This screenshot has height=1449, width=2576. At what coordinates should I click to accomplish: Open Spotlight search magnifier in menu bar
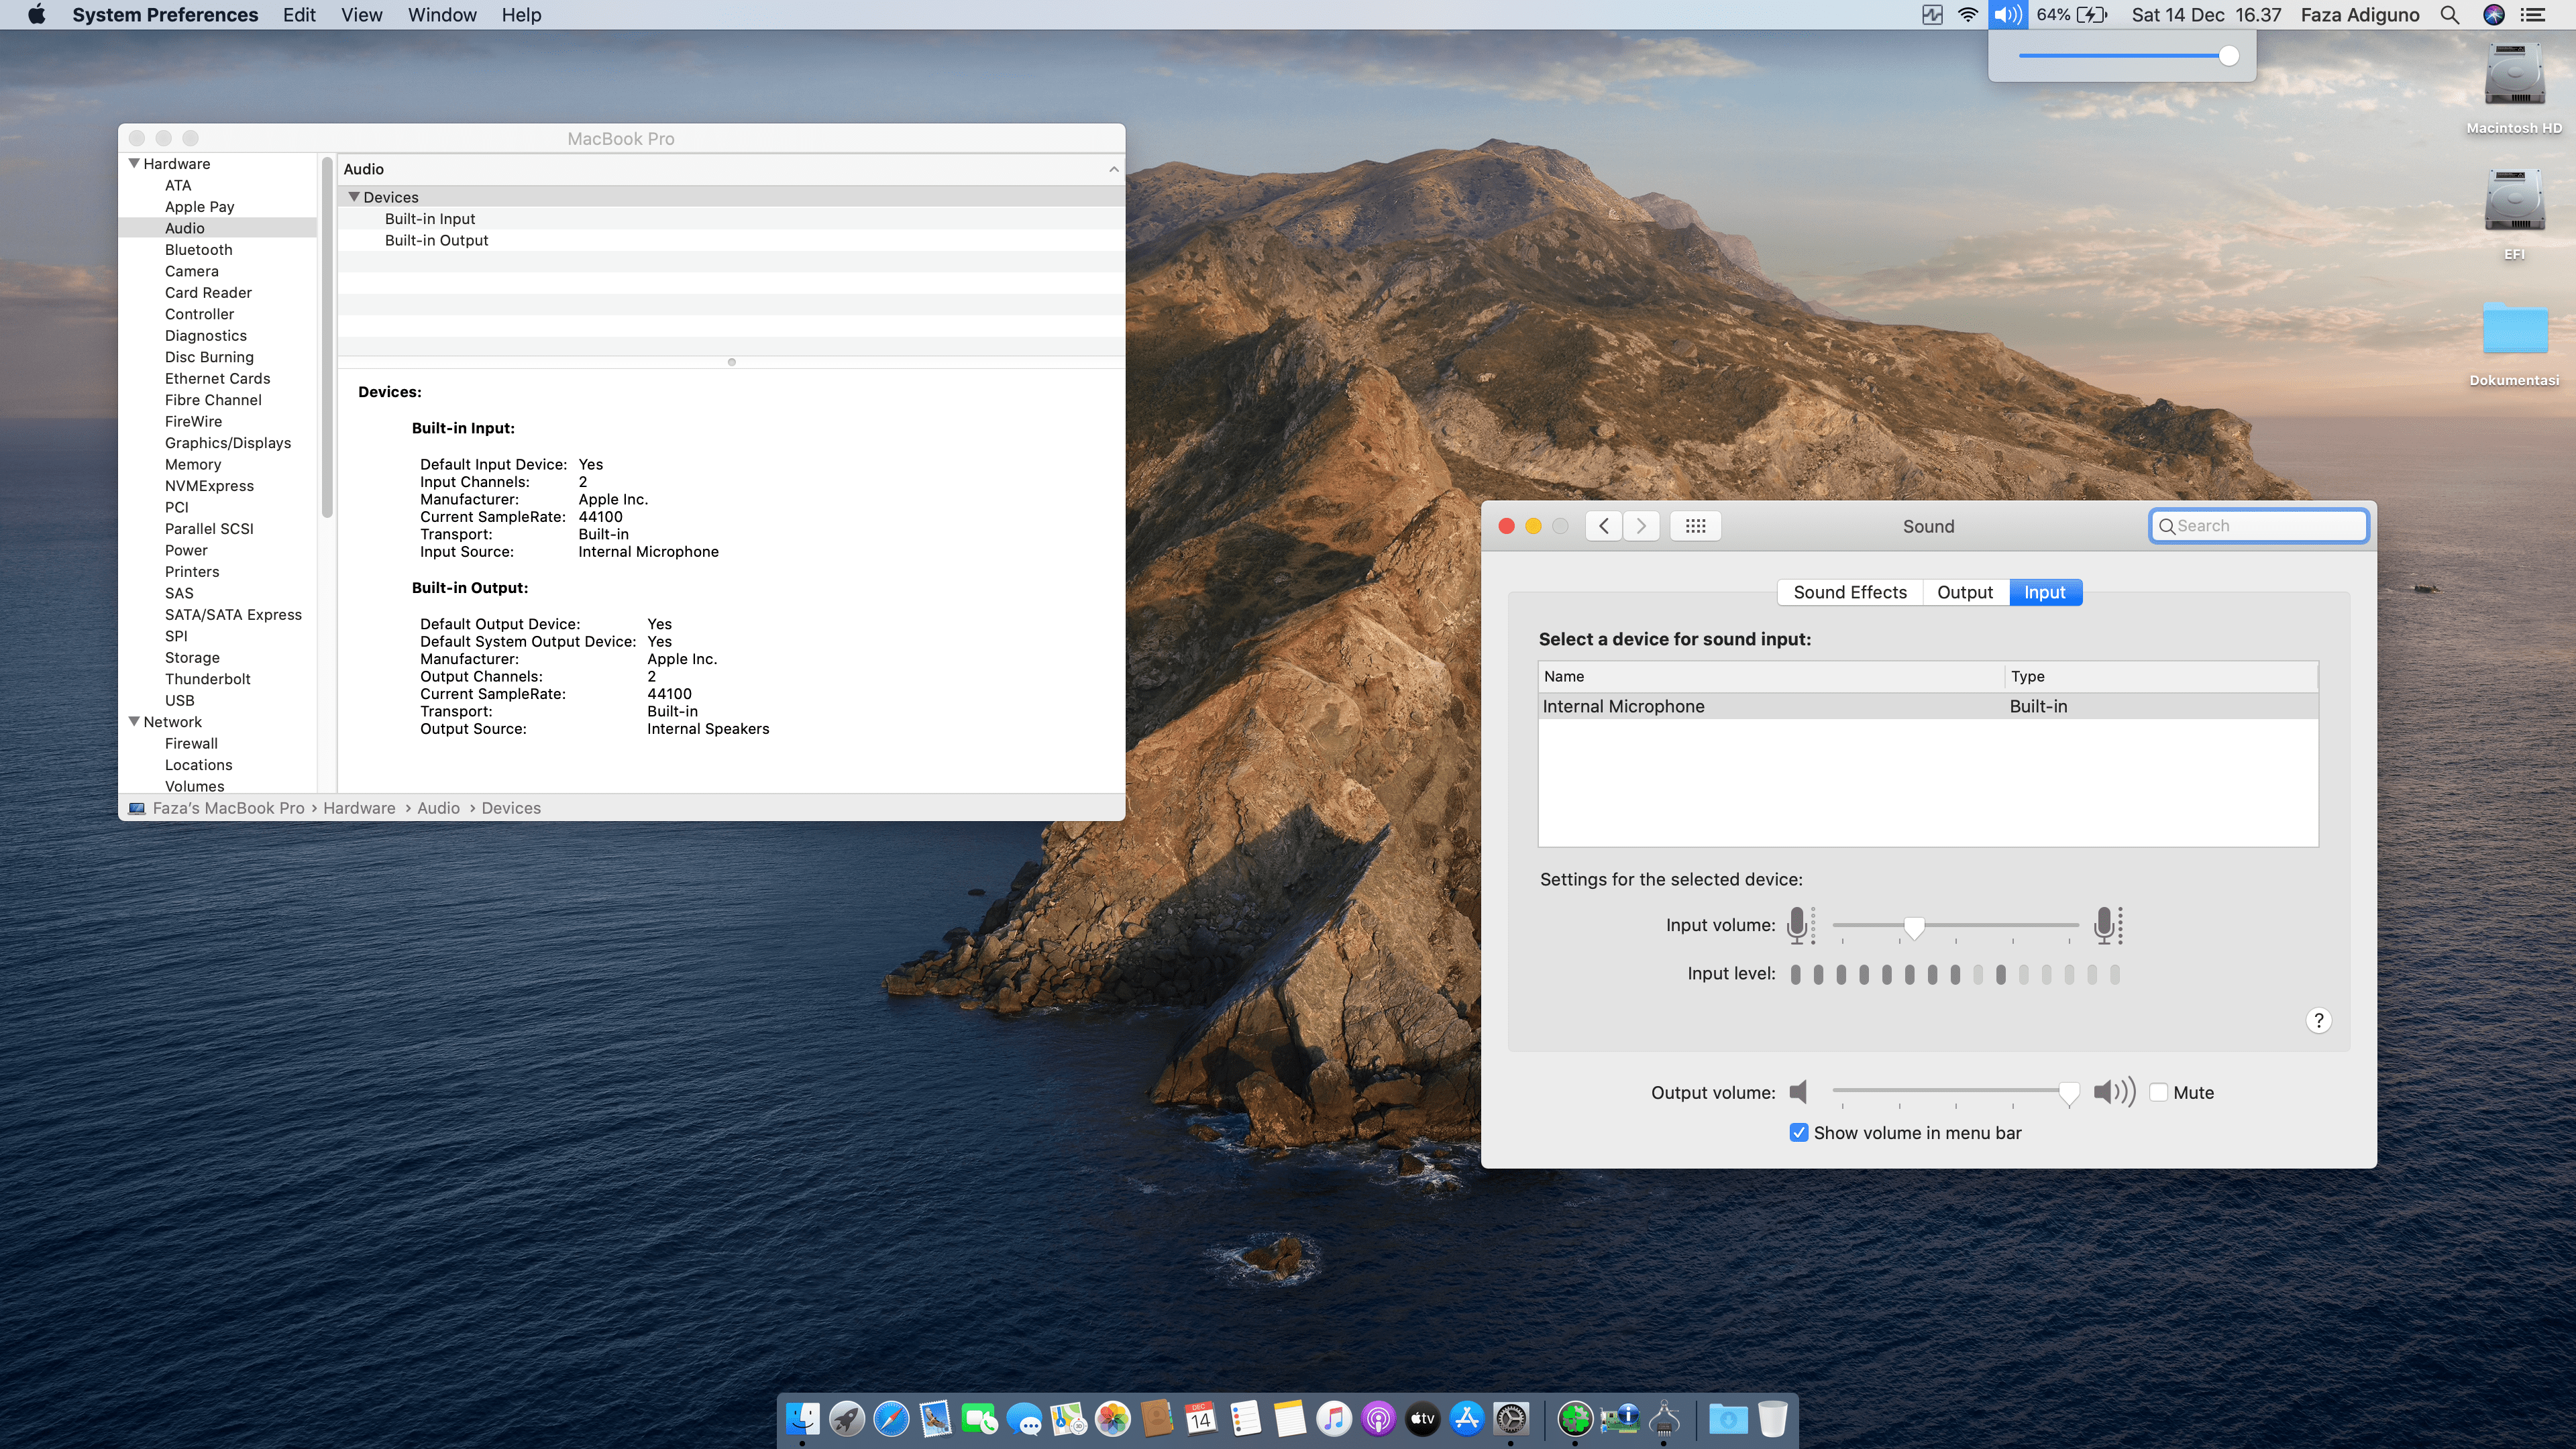click(x=2449, y=15)
